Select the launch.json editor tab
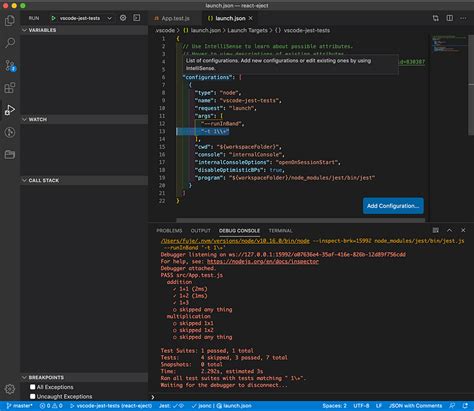 point(230,18)
